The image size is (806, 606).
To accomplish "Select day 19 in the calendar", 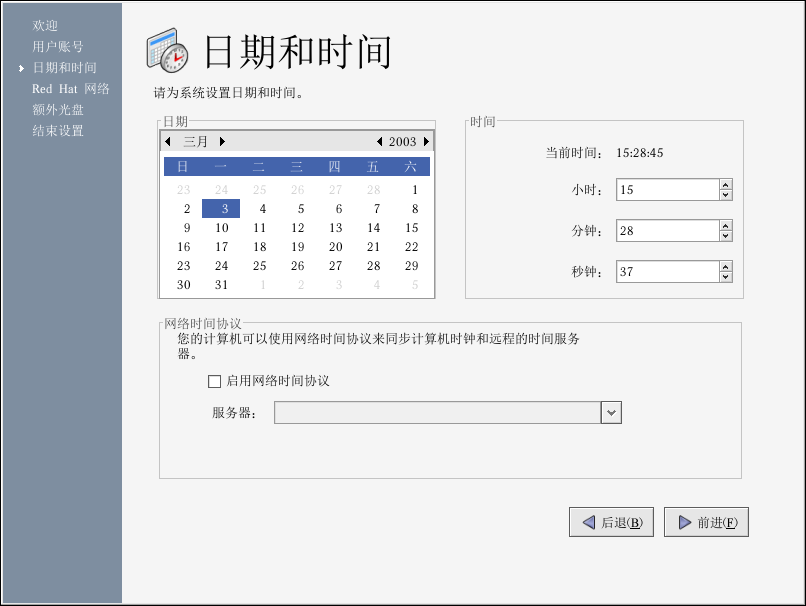I will pos(298,247).
